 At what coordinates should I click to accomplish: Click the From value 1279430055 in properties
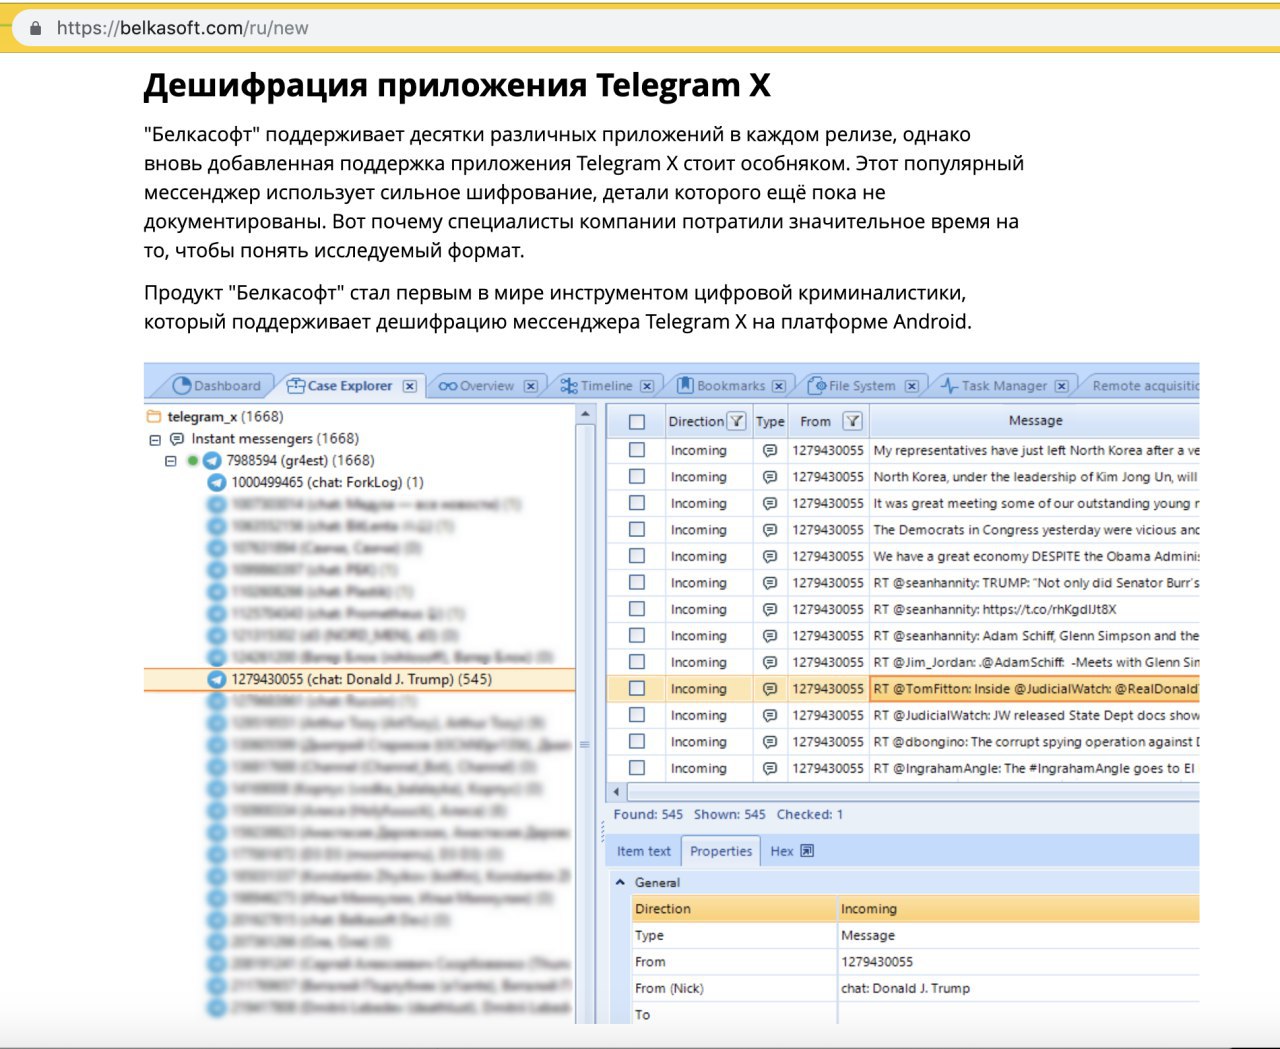[877, 962]
